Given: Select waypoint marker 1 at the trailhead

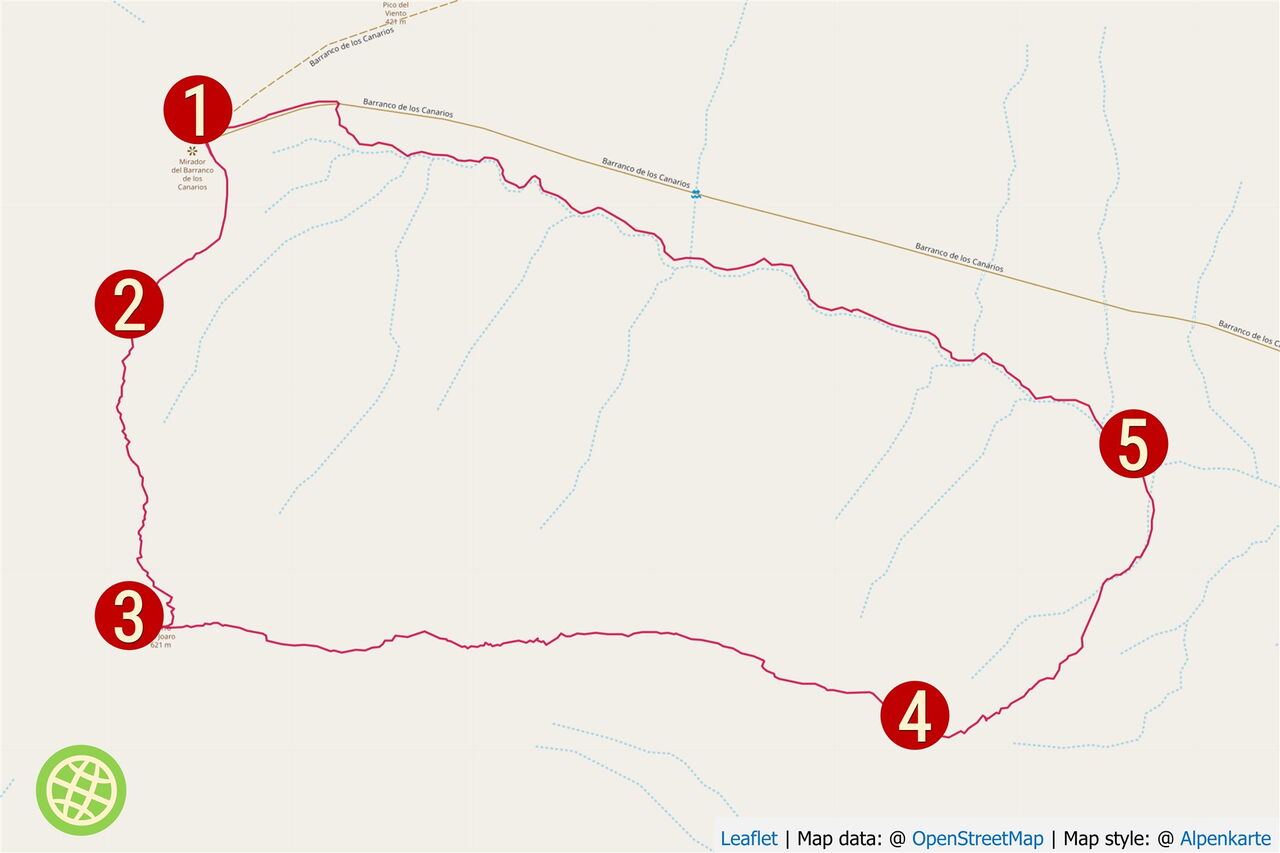Looking at the screenshot, I should coord(198,109).
